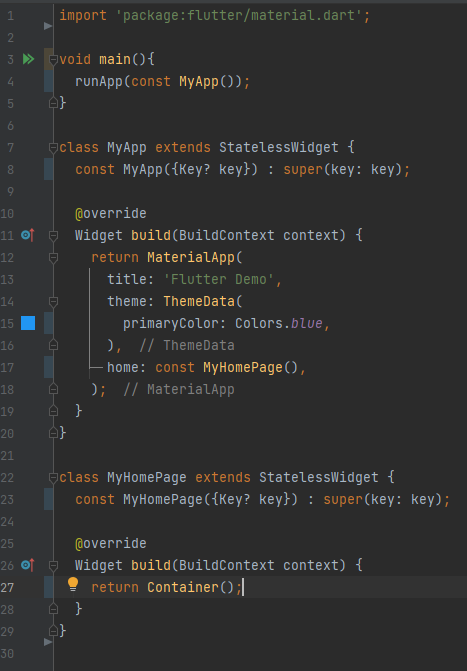Click the MyApp class fold end on line 20
This screenshot has height=671, width=467.
(53, 433)
